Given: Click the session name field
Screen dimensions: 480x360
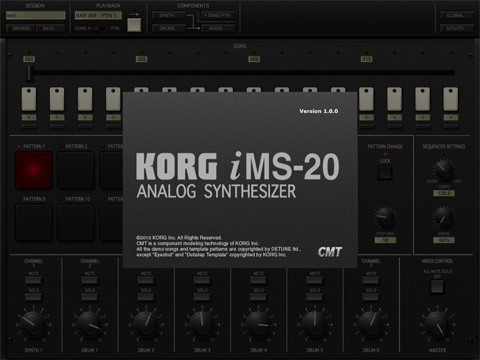Looking at the screenshot, I should click(36, 15).
